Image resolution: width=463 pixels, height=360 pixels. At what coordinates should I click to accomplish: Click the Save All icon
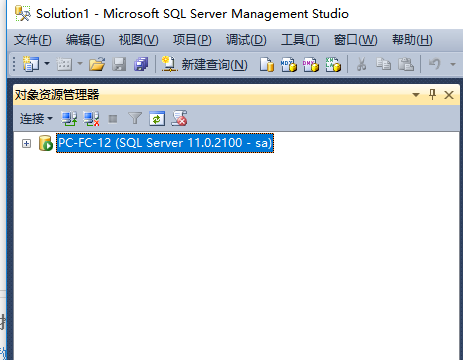141,64
